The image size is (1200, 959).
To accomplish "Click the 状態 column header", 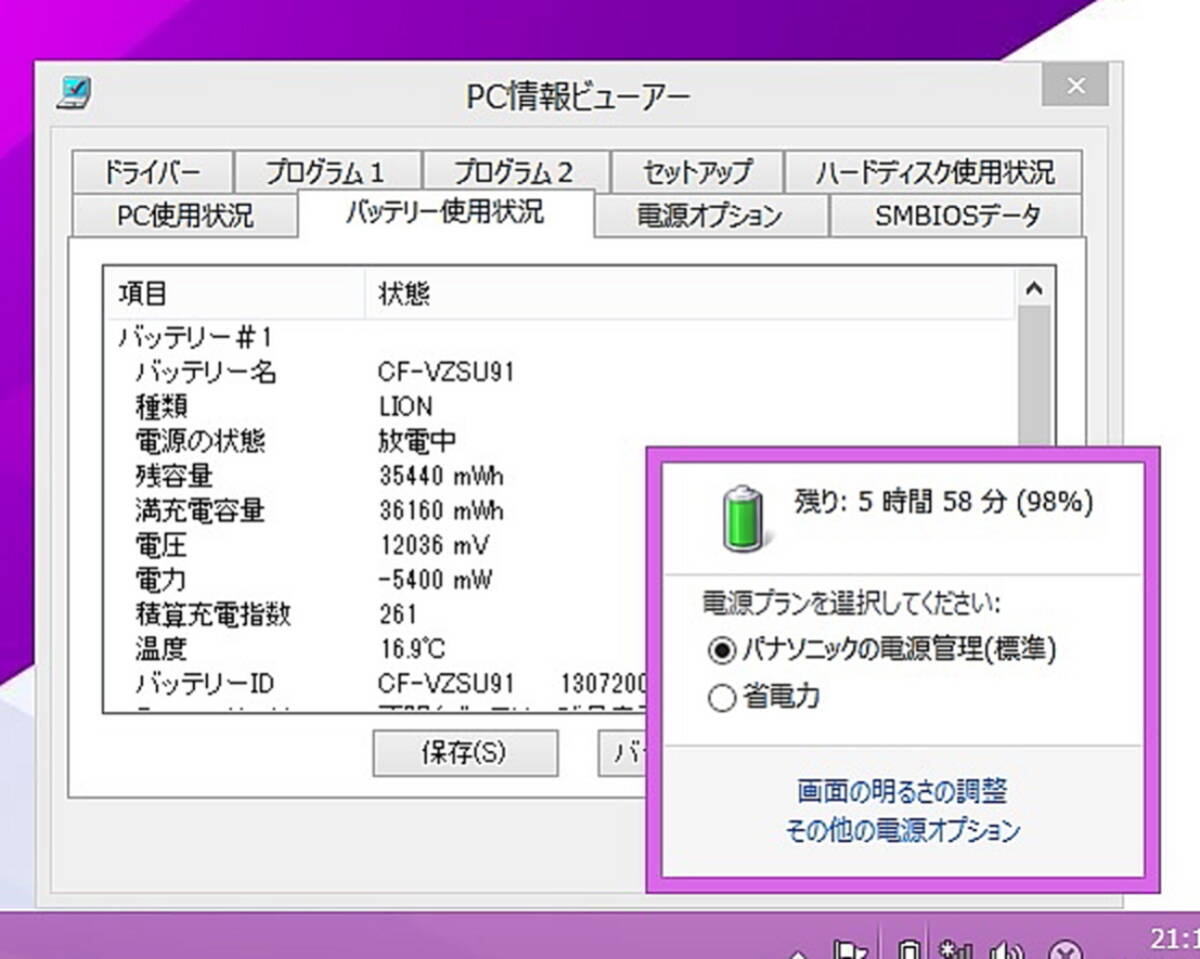I will click(690, 294).
